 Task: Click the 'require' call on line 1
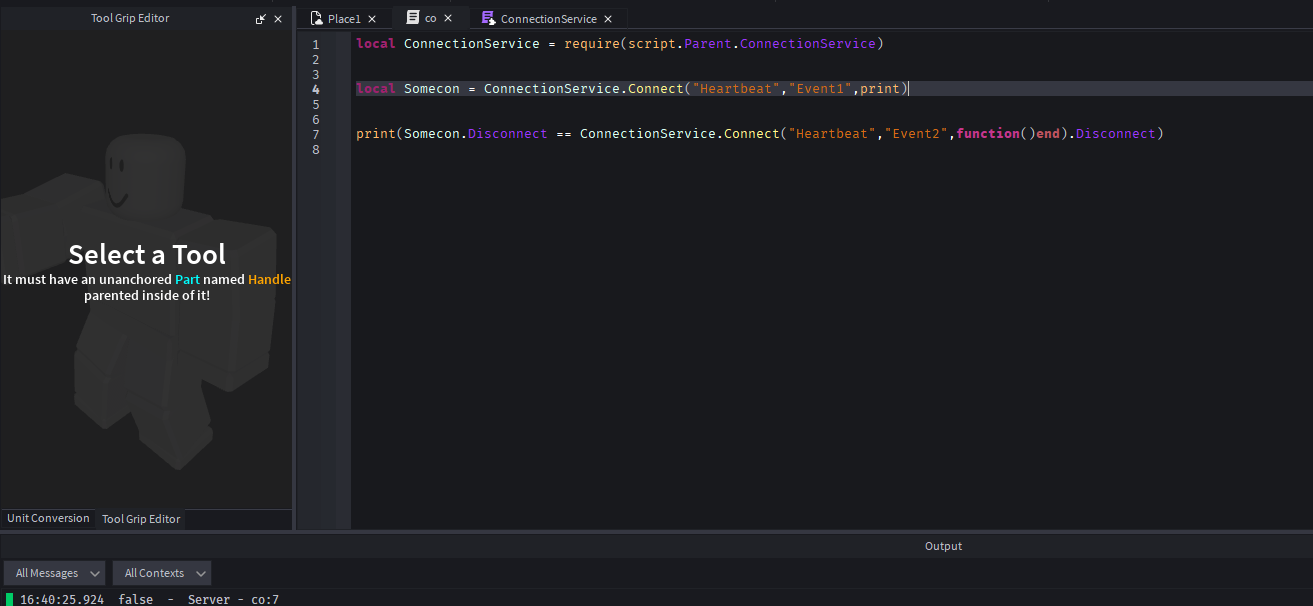click(592, 44)
